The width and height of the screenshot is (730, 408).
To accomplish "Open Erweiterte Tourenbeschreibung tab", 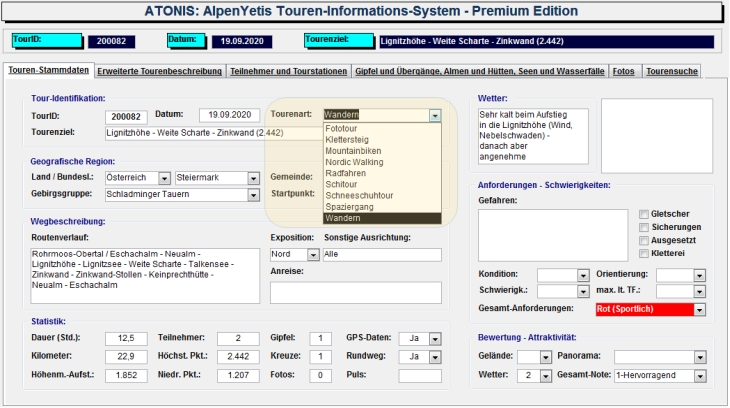I will point(159,71).
